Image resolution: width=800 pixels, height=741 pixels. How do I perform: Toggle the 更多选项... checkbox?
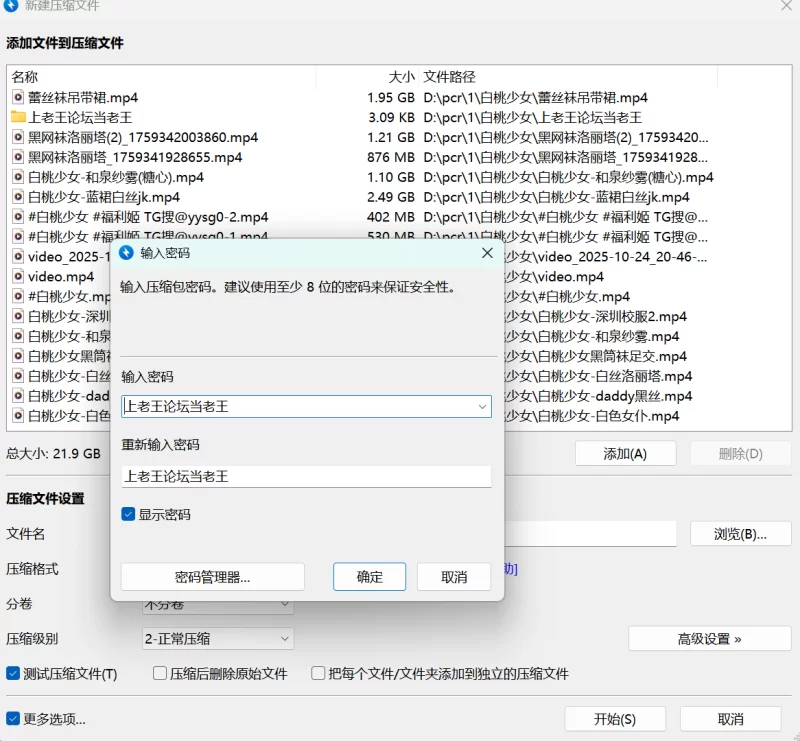click(13, 719)
